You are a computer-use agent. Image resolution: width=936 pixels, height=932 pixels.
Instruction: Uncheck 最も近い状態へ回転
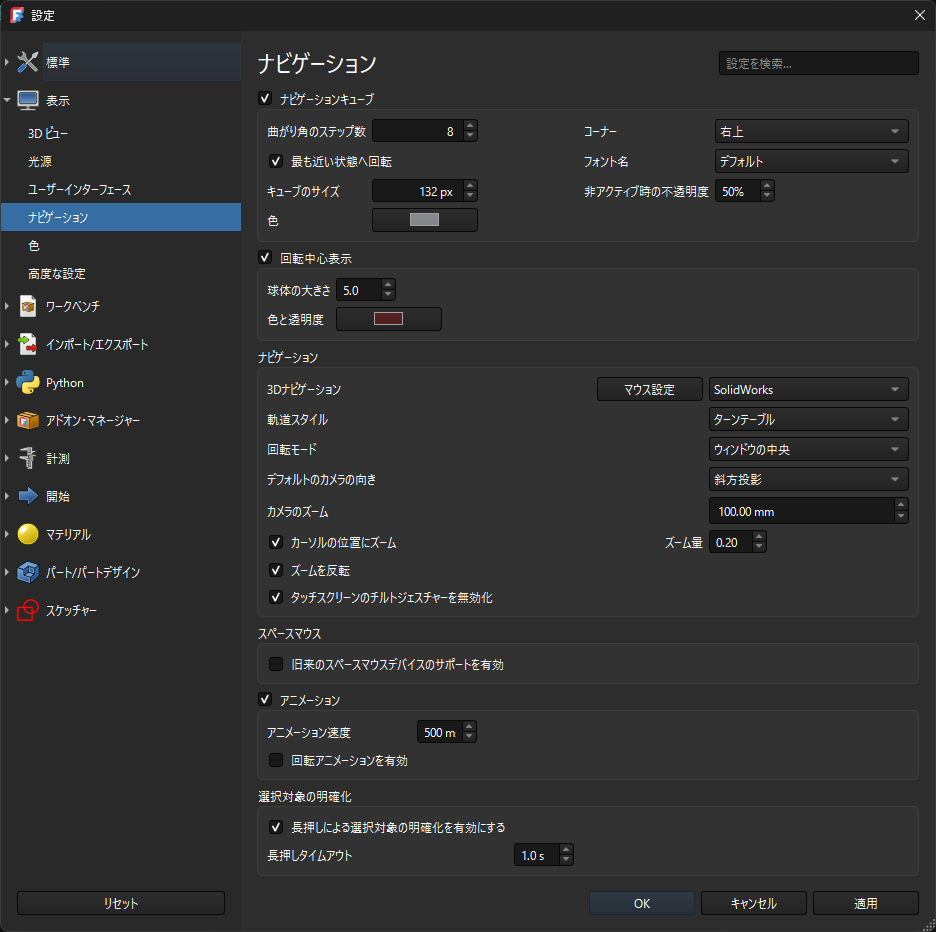pos(276,161)
